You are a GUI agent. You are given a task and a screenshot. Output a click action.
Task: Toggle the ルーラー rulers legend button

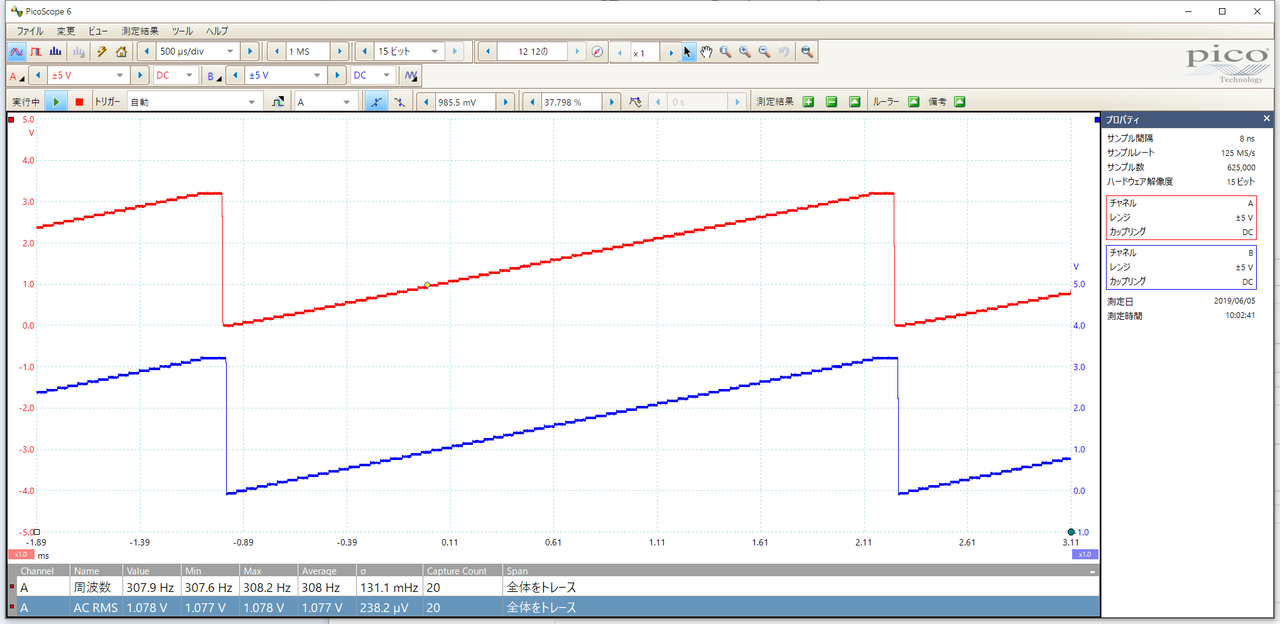[913, 102]
